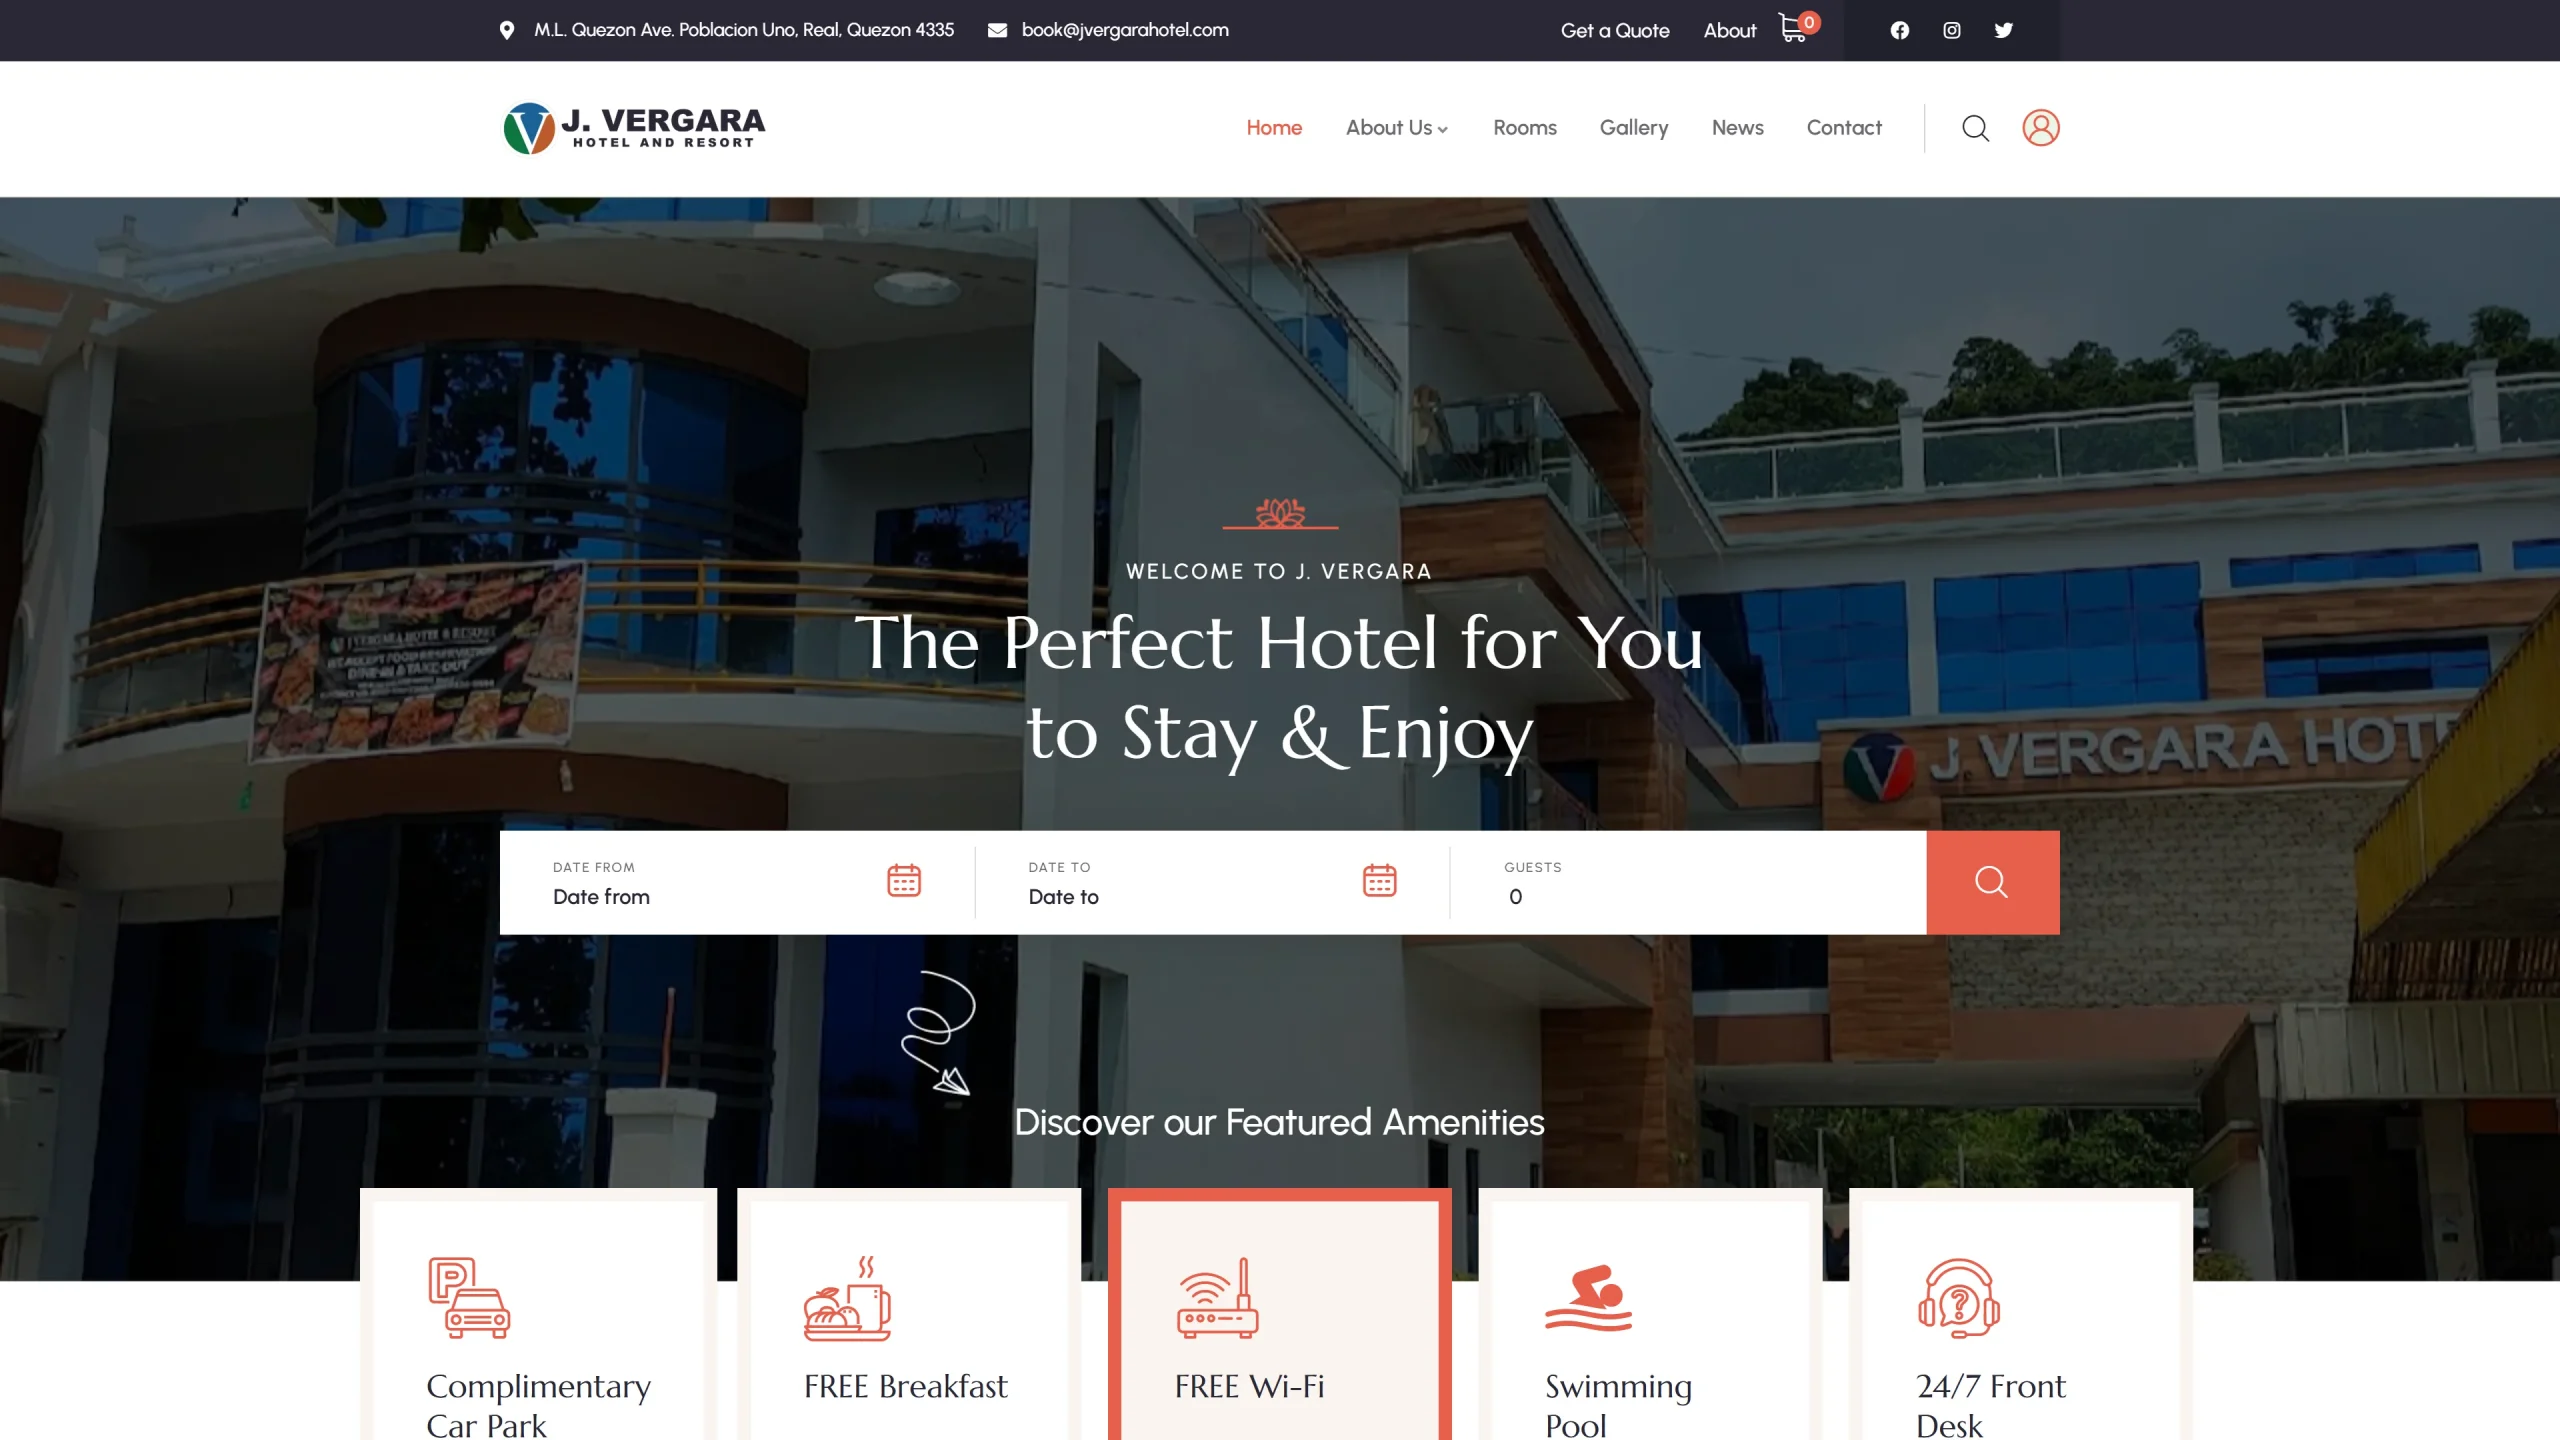Screen dimensions: 2560x1440
Task: Select the Rooms menu item
Action: coord(1523,127)
